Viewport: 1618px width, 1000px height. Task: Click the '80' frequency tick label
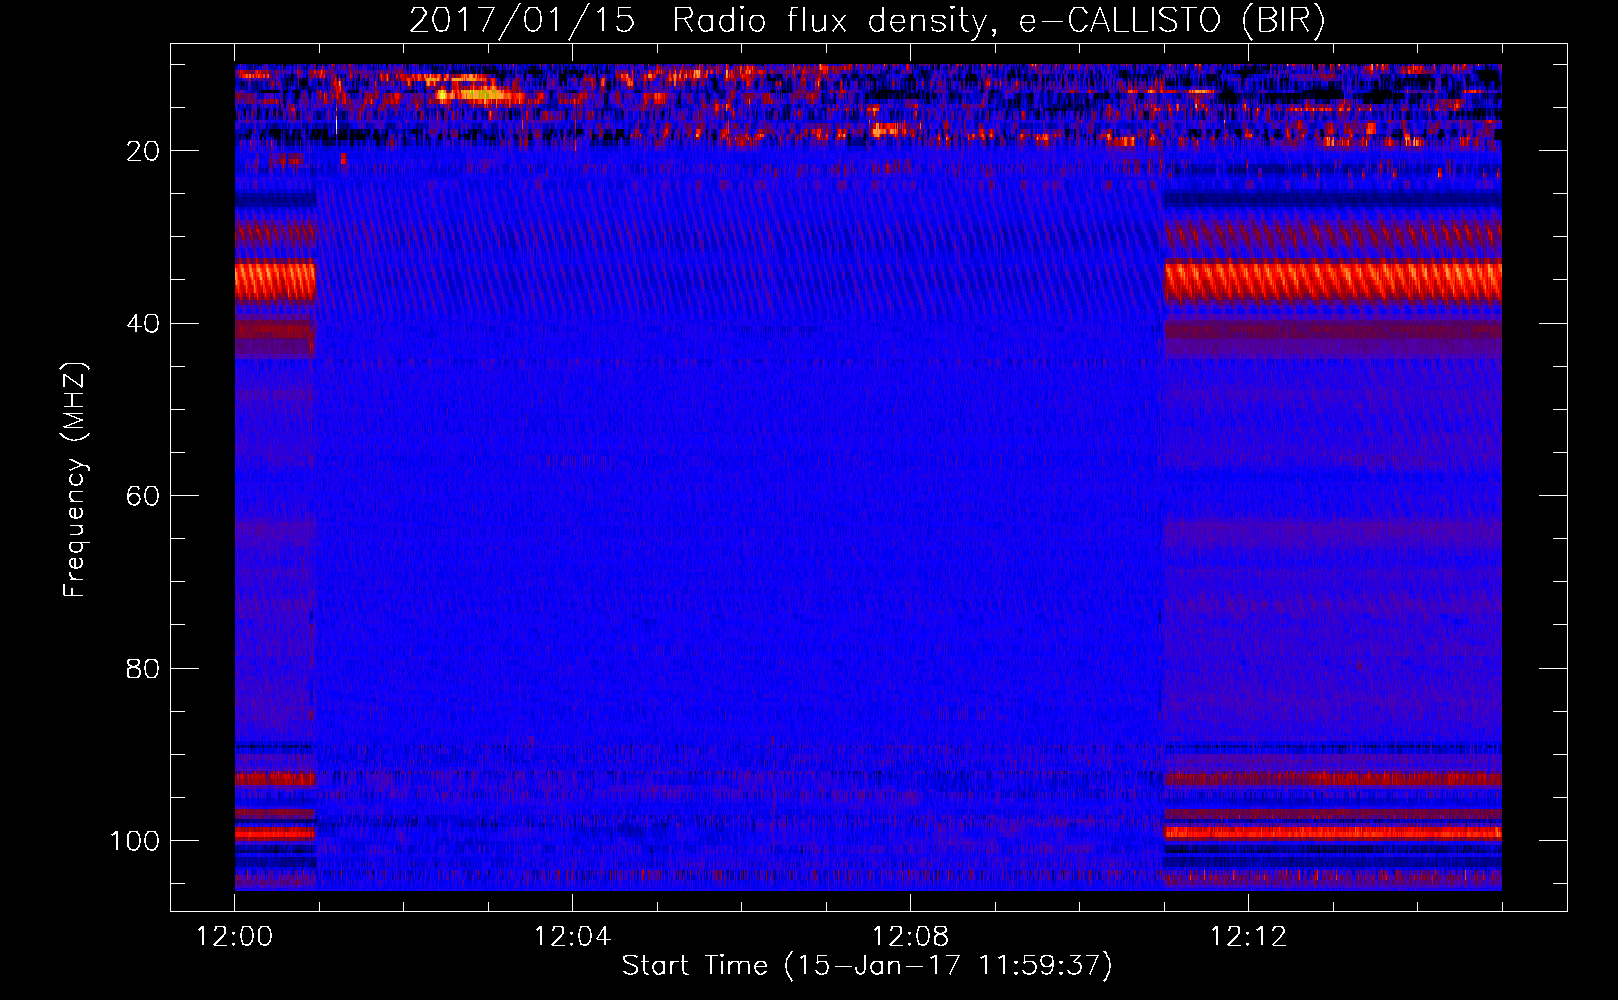(x=143, y=668)
